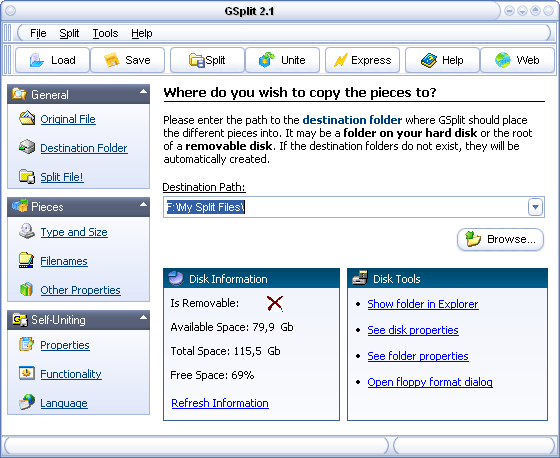Start Express mode via lightning icon
560x458 pixels.
tap(340, 60)
